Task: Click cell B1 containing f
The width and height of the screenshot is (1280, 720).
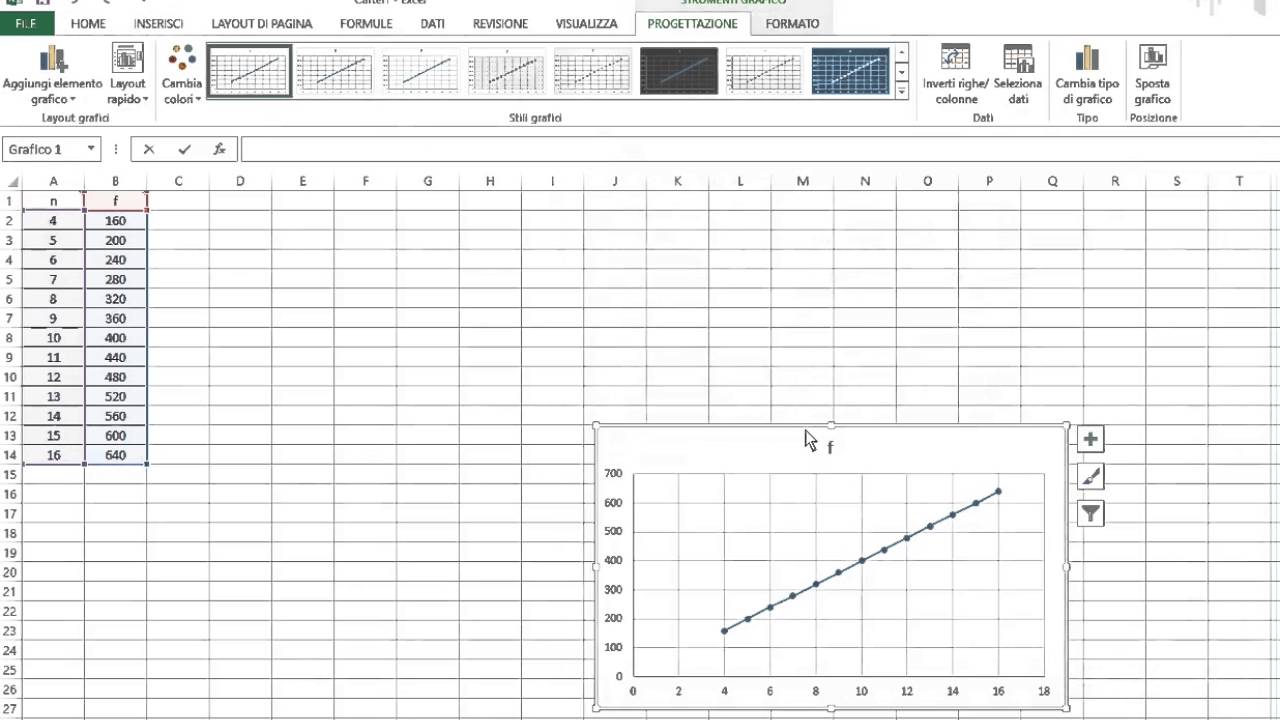Action: pyautogui.click(x=115, y=201)
